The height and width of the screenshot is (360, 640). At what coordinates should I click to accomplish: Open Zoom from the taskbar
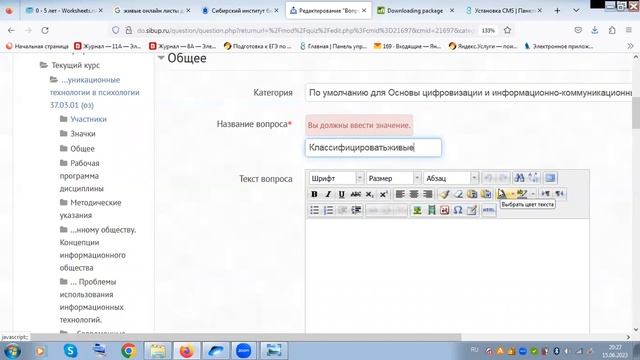pos(244,350)
